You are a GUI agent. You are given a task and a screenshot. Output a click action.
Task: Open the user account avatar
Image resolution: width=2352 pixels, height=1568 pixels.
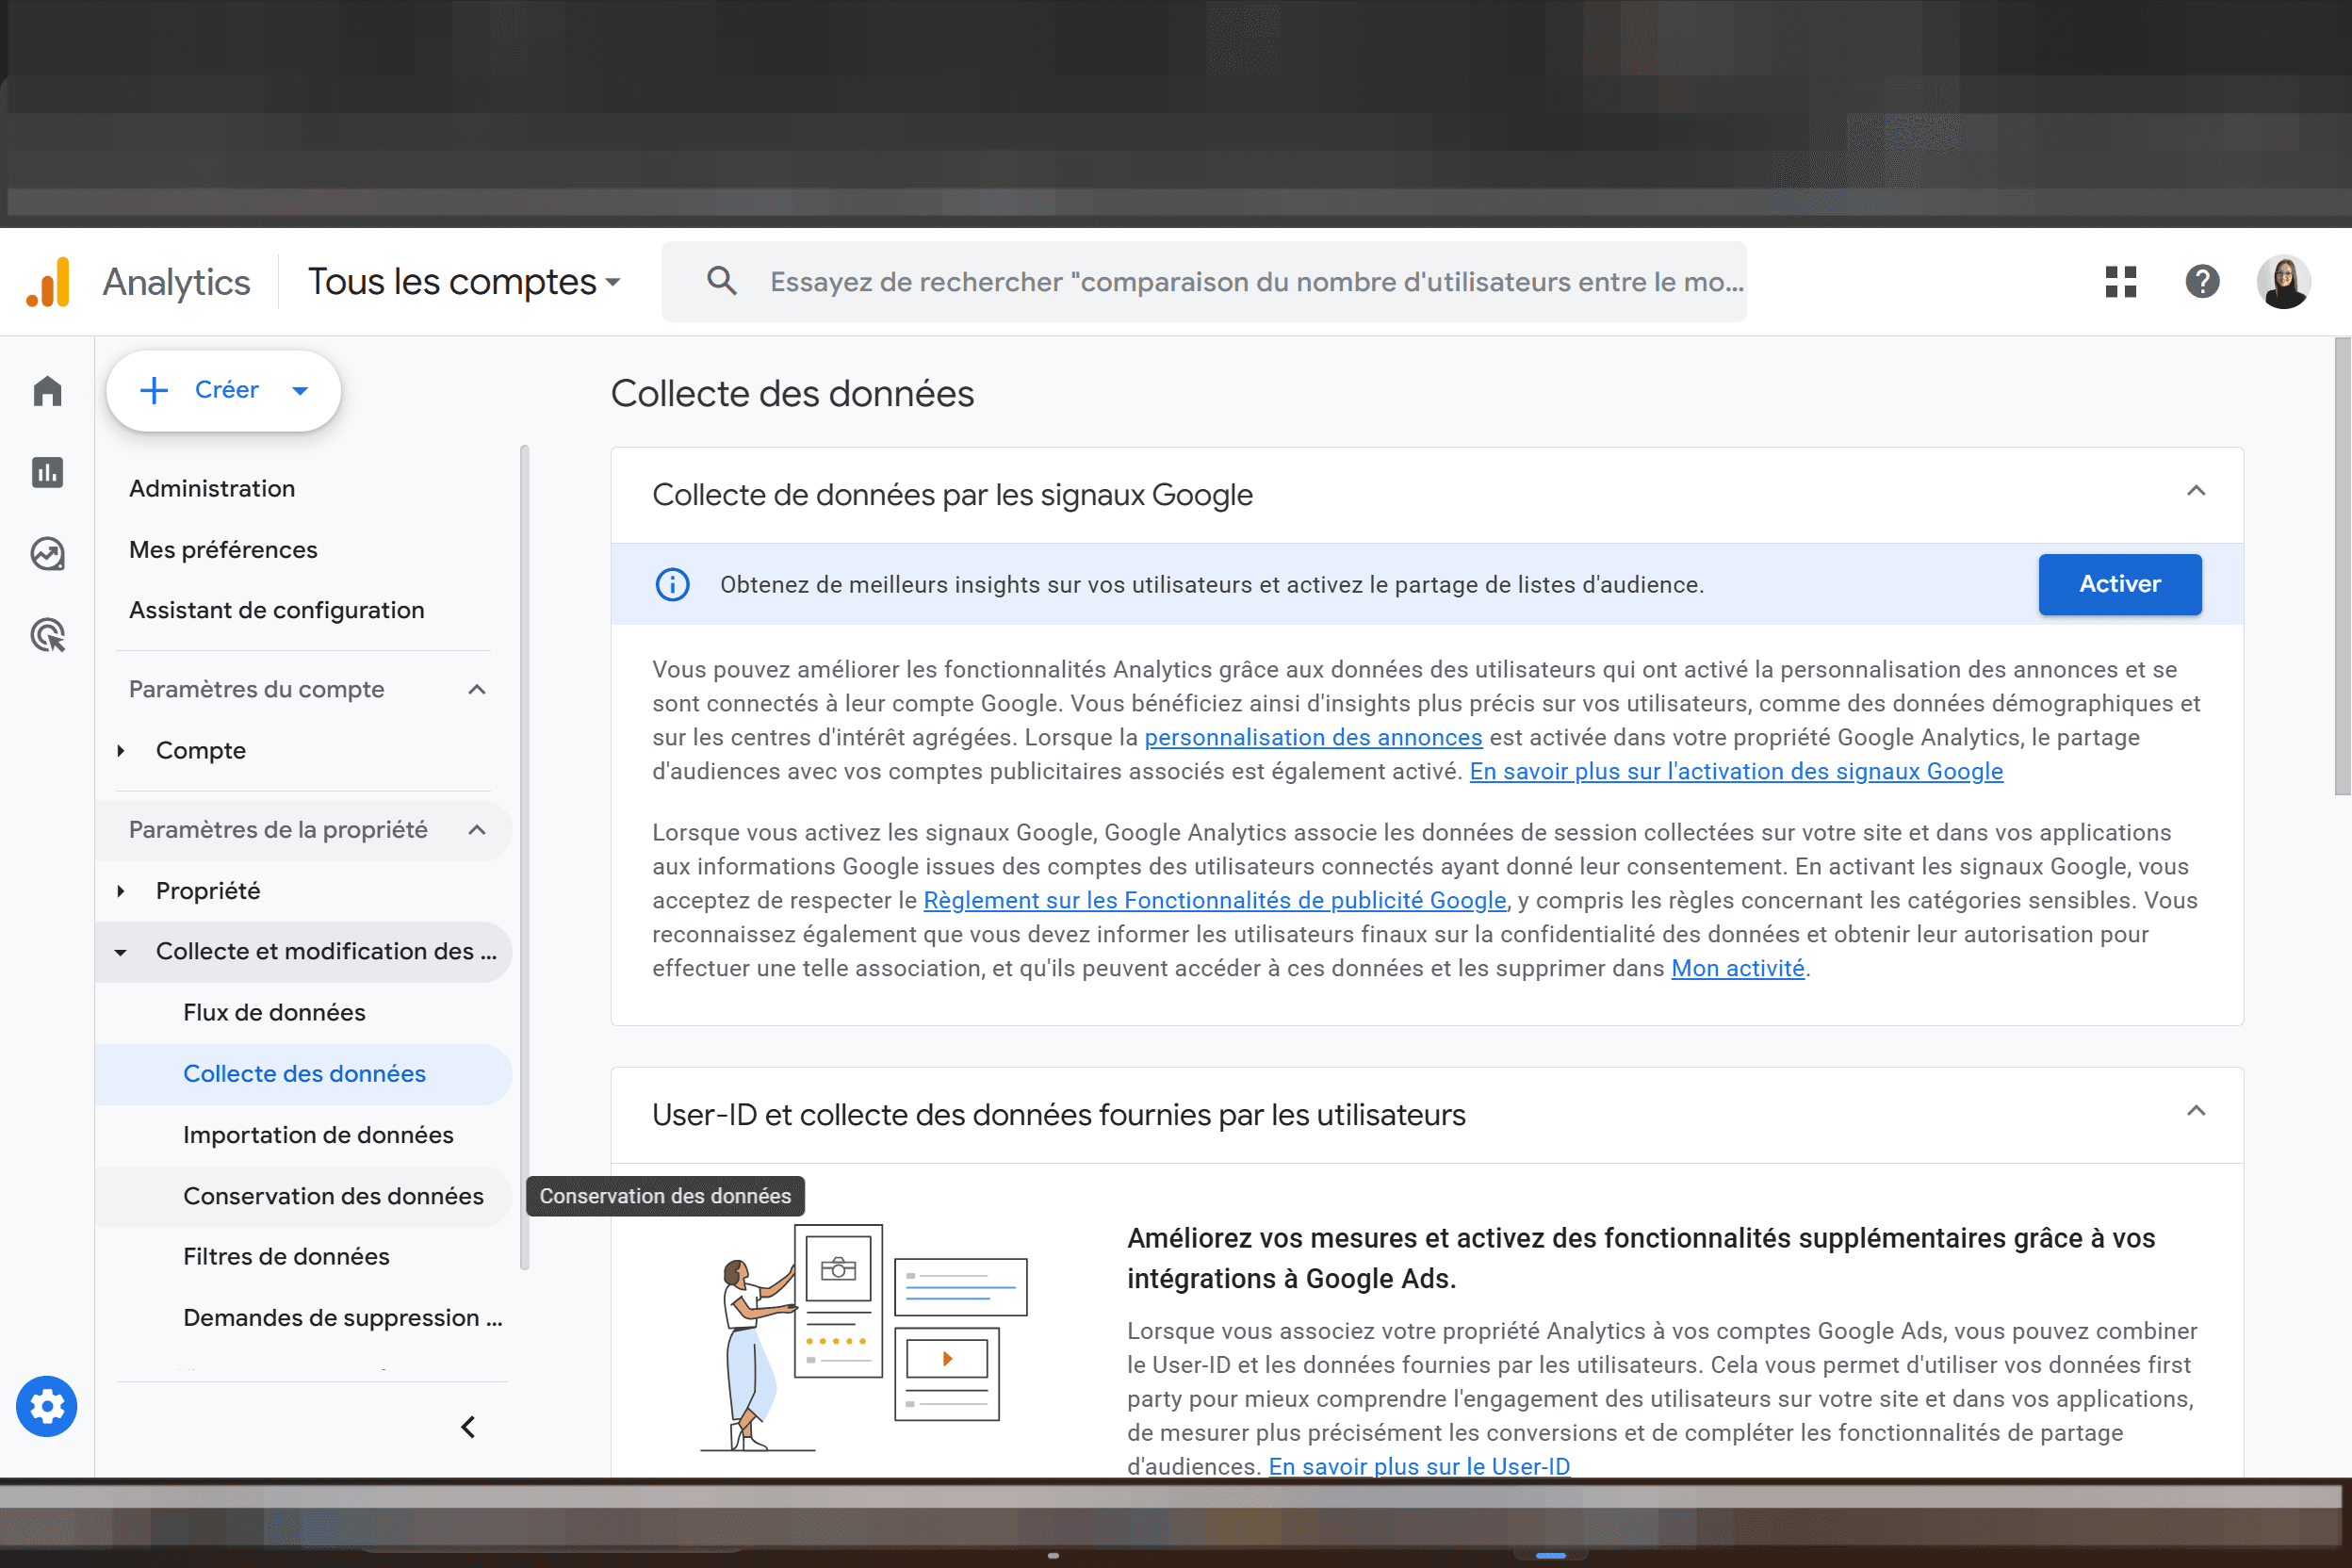point(2284,282)
